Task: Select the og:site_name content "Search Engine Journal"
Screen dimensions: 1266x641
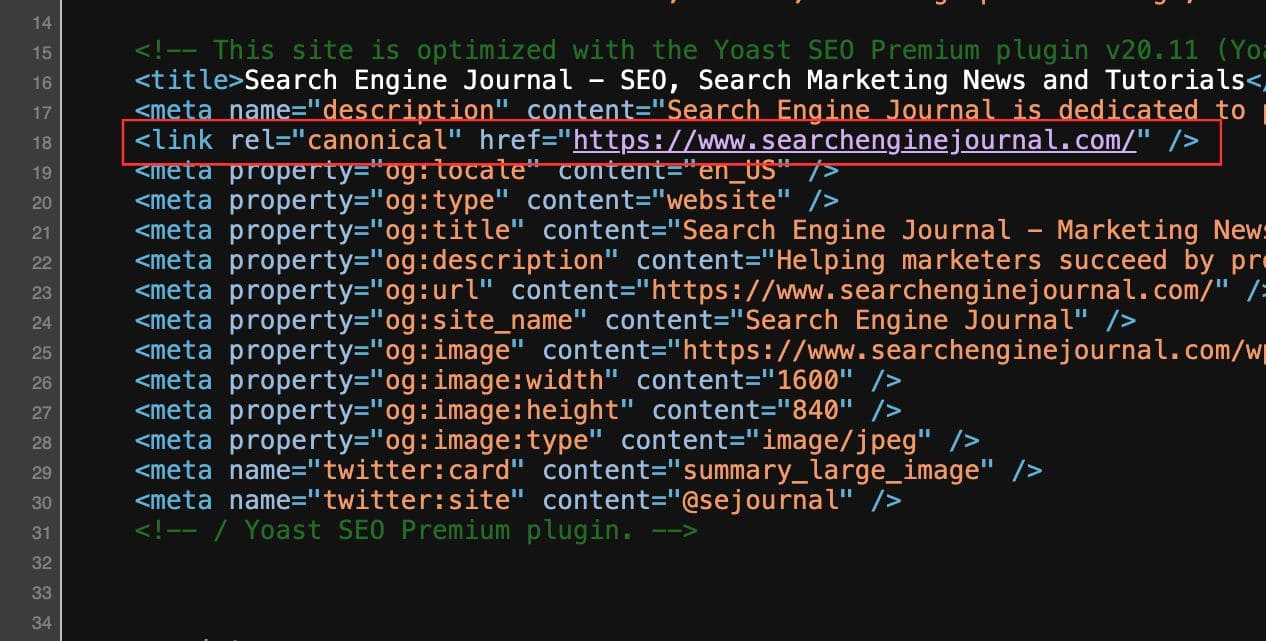Action: pos(909,320)
